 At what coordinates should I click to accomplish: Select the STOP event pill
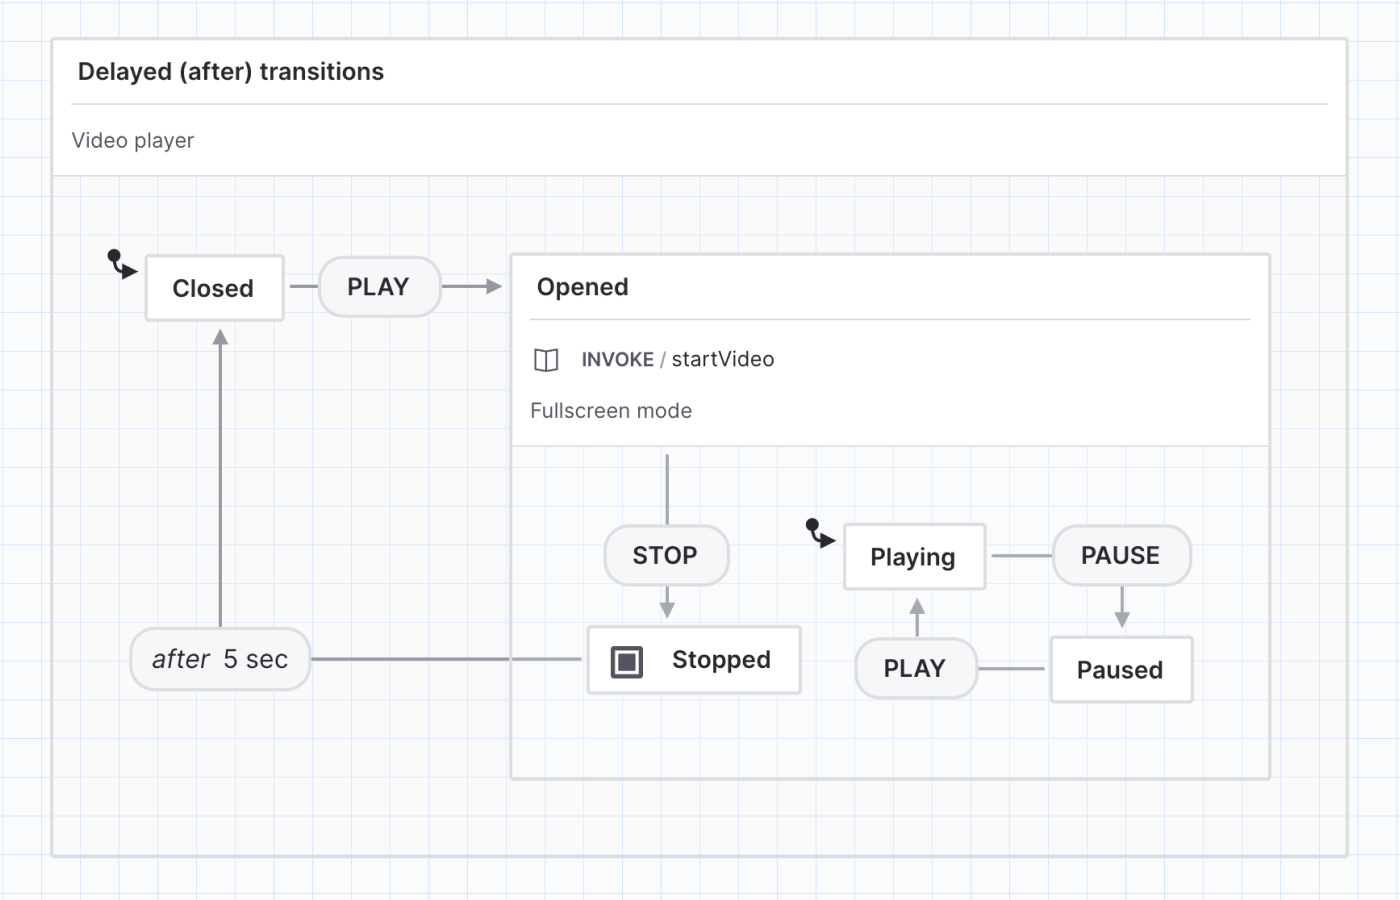666,555
